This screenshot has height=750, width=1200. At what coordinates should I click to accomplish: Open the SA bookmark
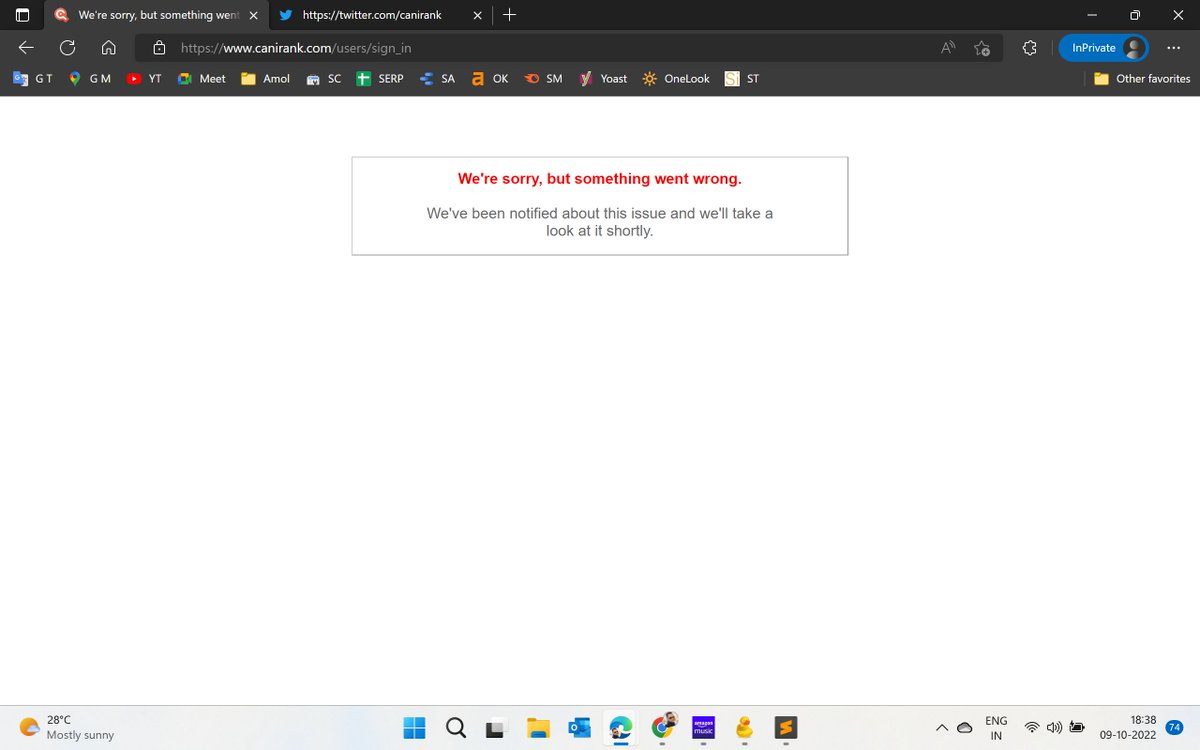pyautogui.click(x=438, y=78)
